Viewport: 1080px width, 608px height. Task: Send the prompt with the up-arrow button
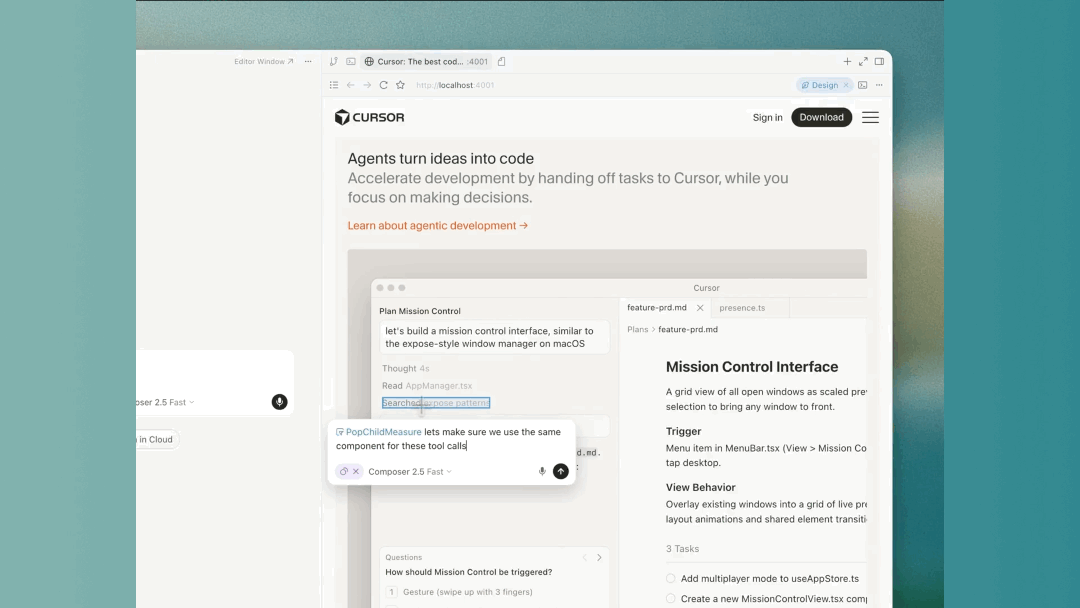click(x=561, y=471)
